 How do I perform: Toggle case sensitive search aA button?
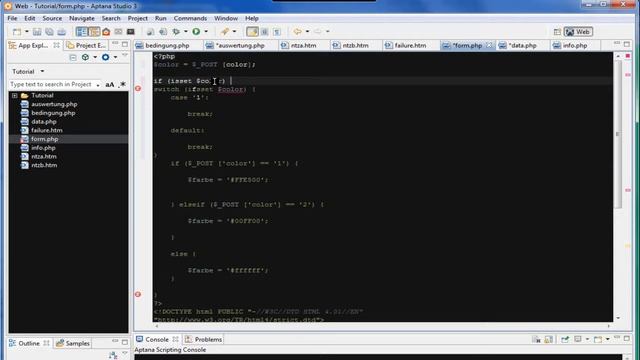click(110, 84)
